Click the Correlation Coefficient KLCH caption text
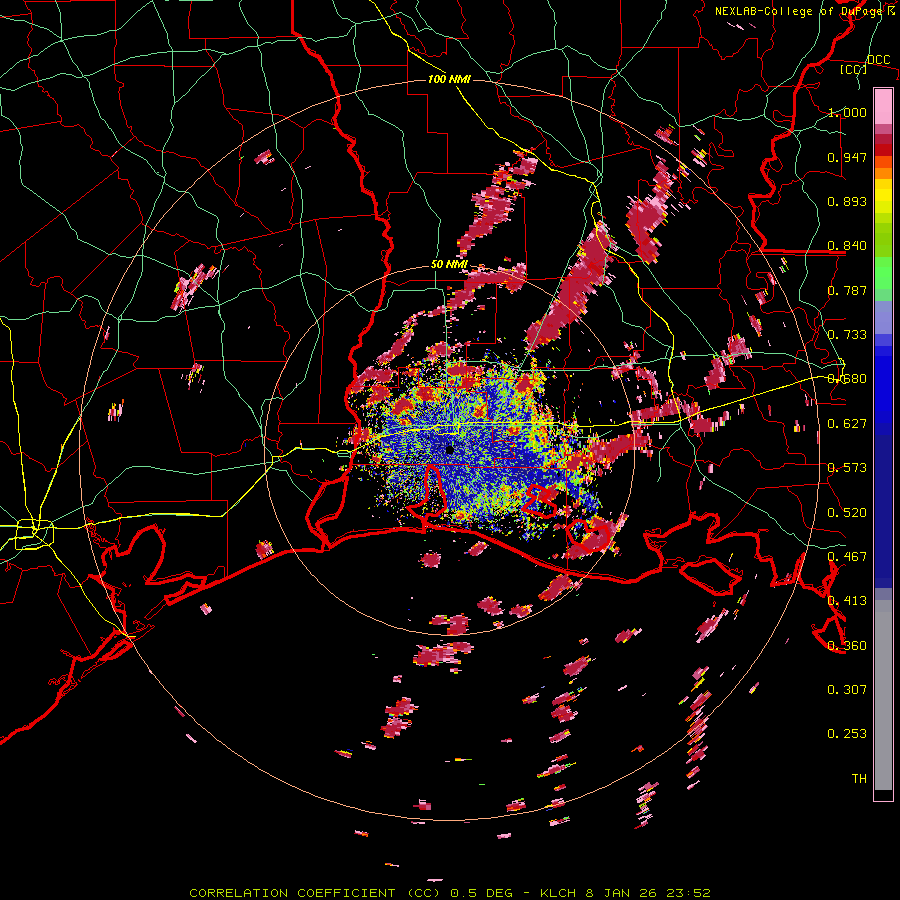 (450, 893)
